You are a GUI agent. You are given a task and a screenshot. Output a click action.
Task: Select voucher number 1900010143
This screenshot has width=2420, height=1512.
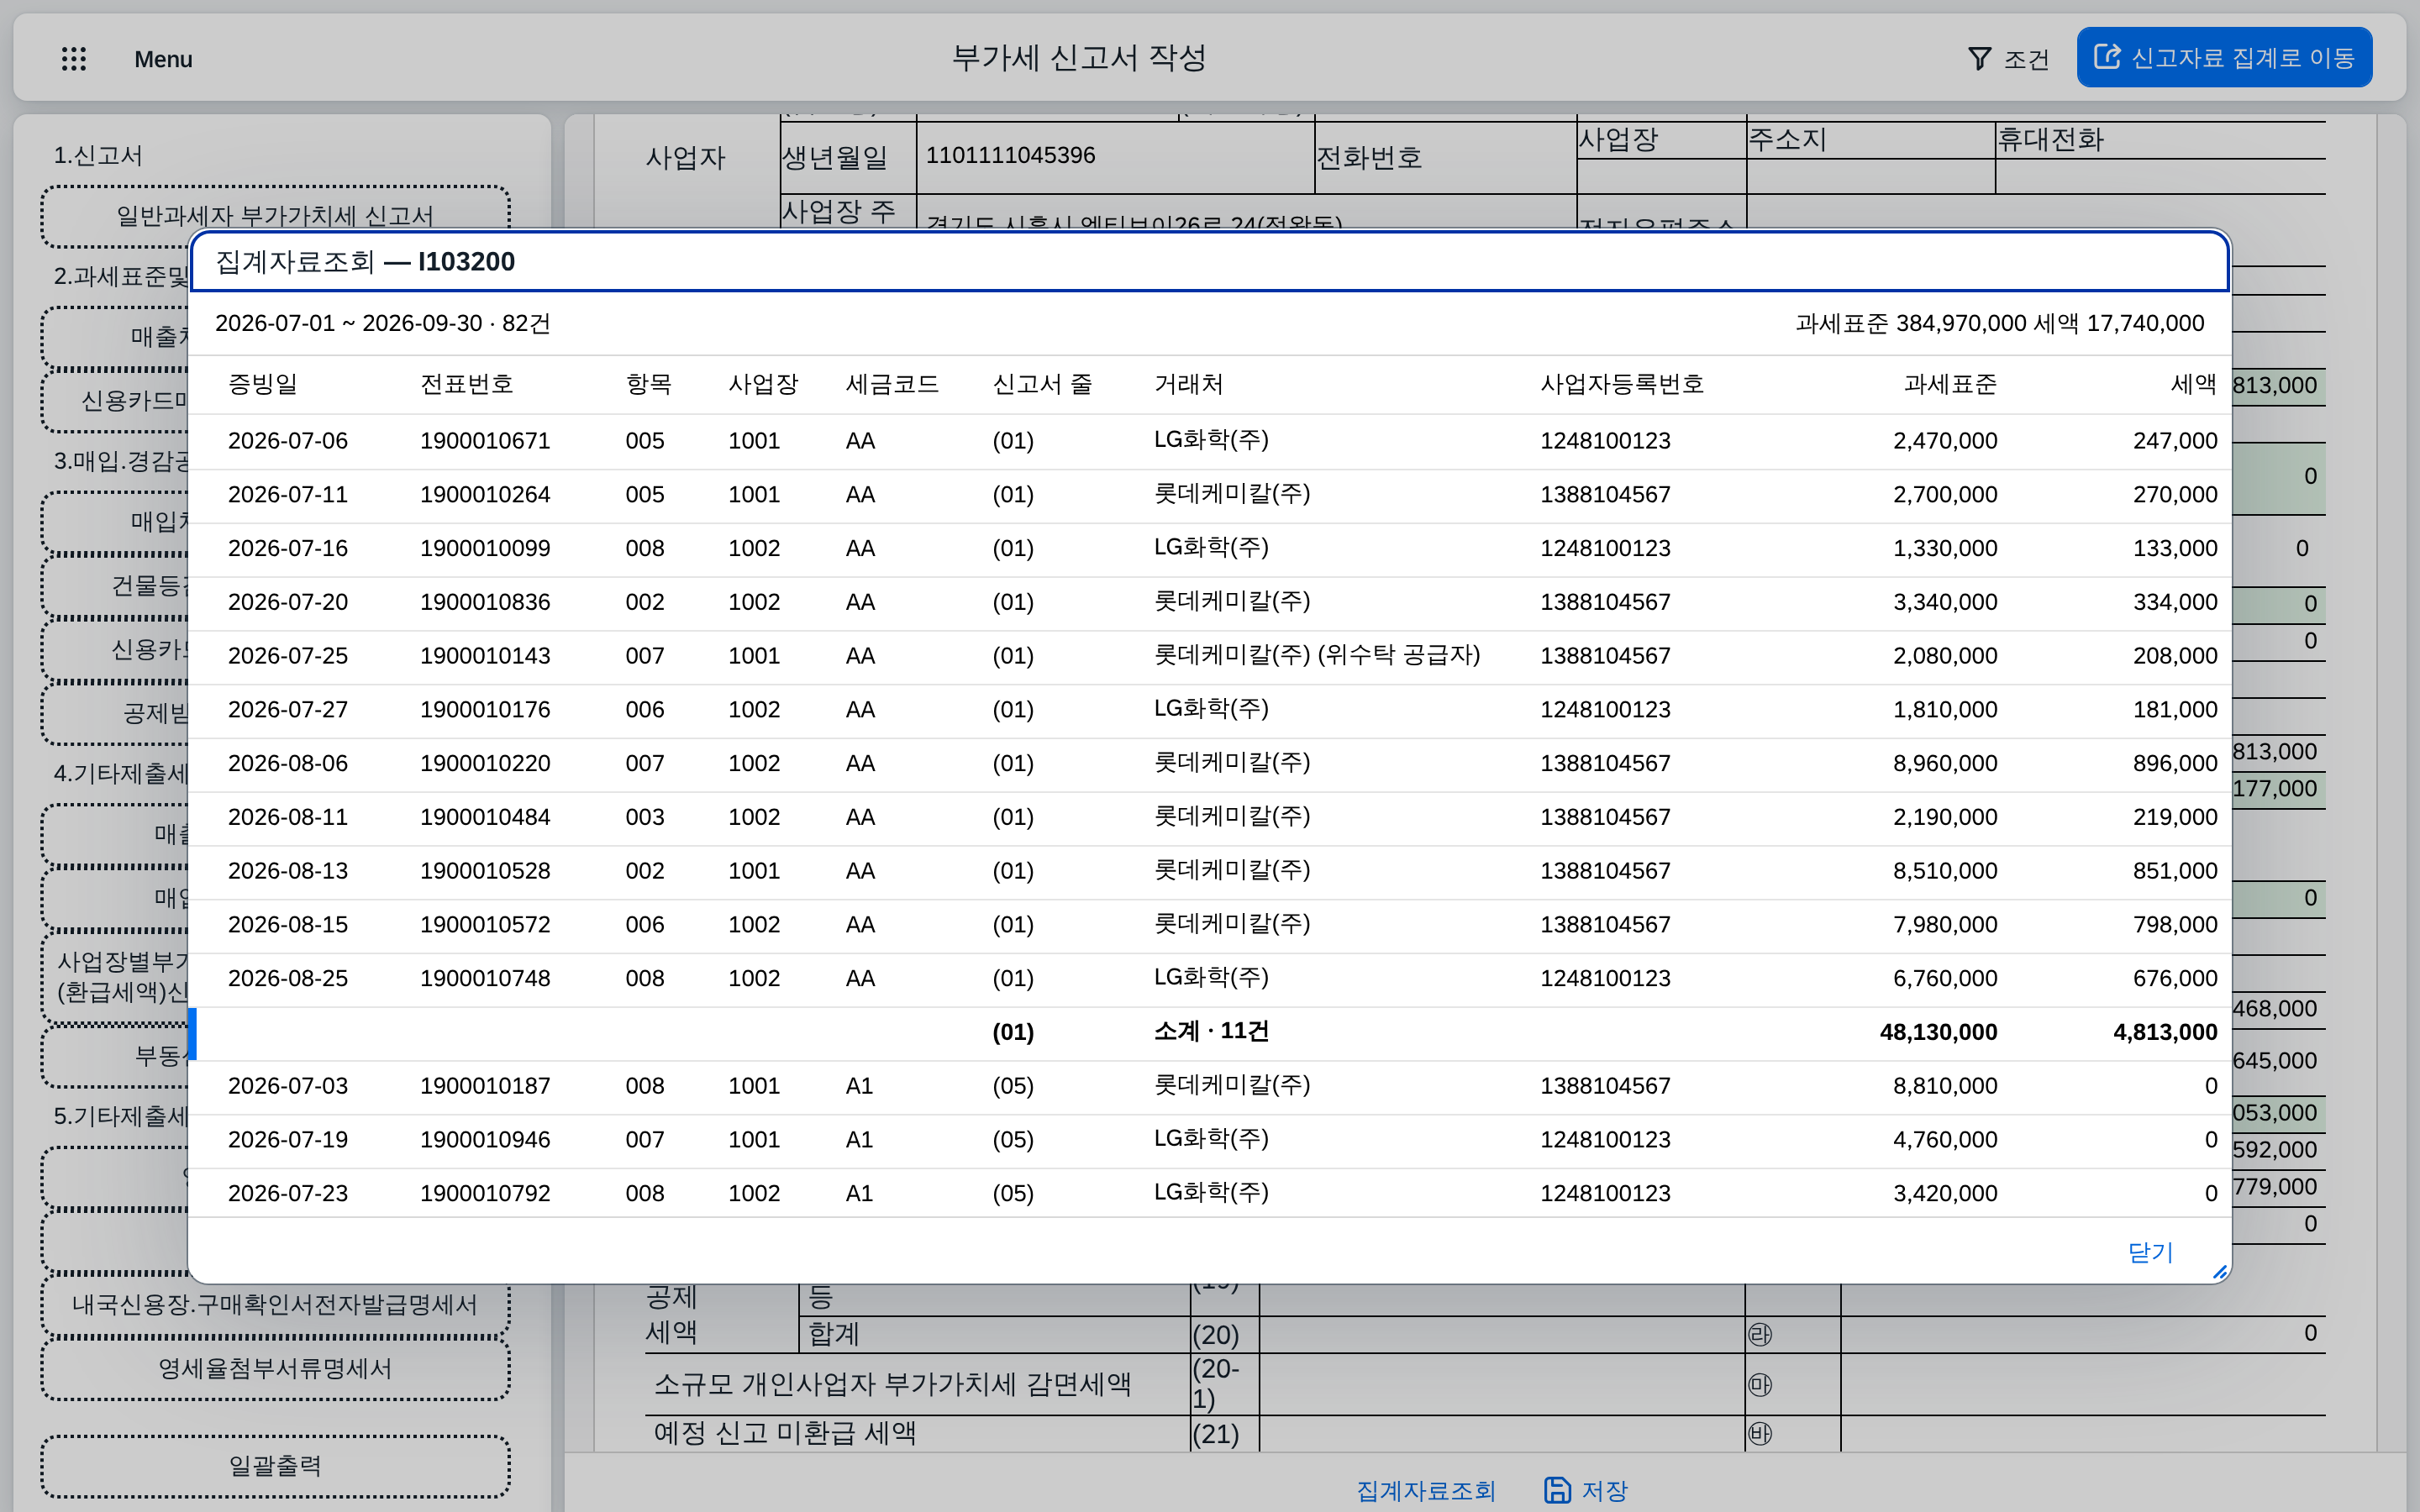click(485, 656)
